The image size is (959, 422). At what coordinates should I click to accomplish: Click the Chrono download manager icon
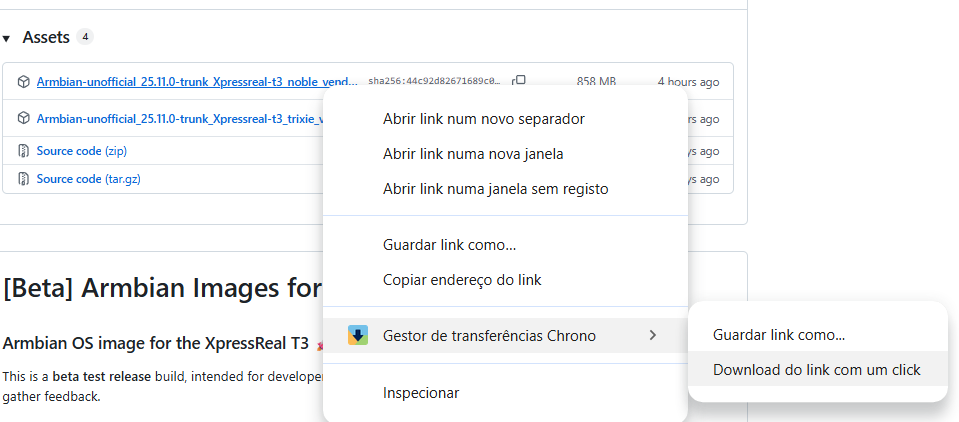coord(358,335)
